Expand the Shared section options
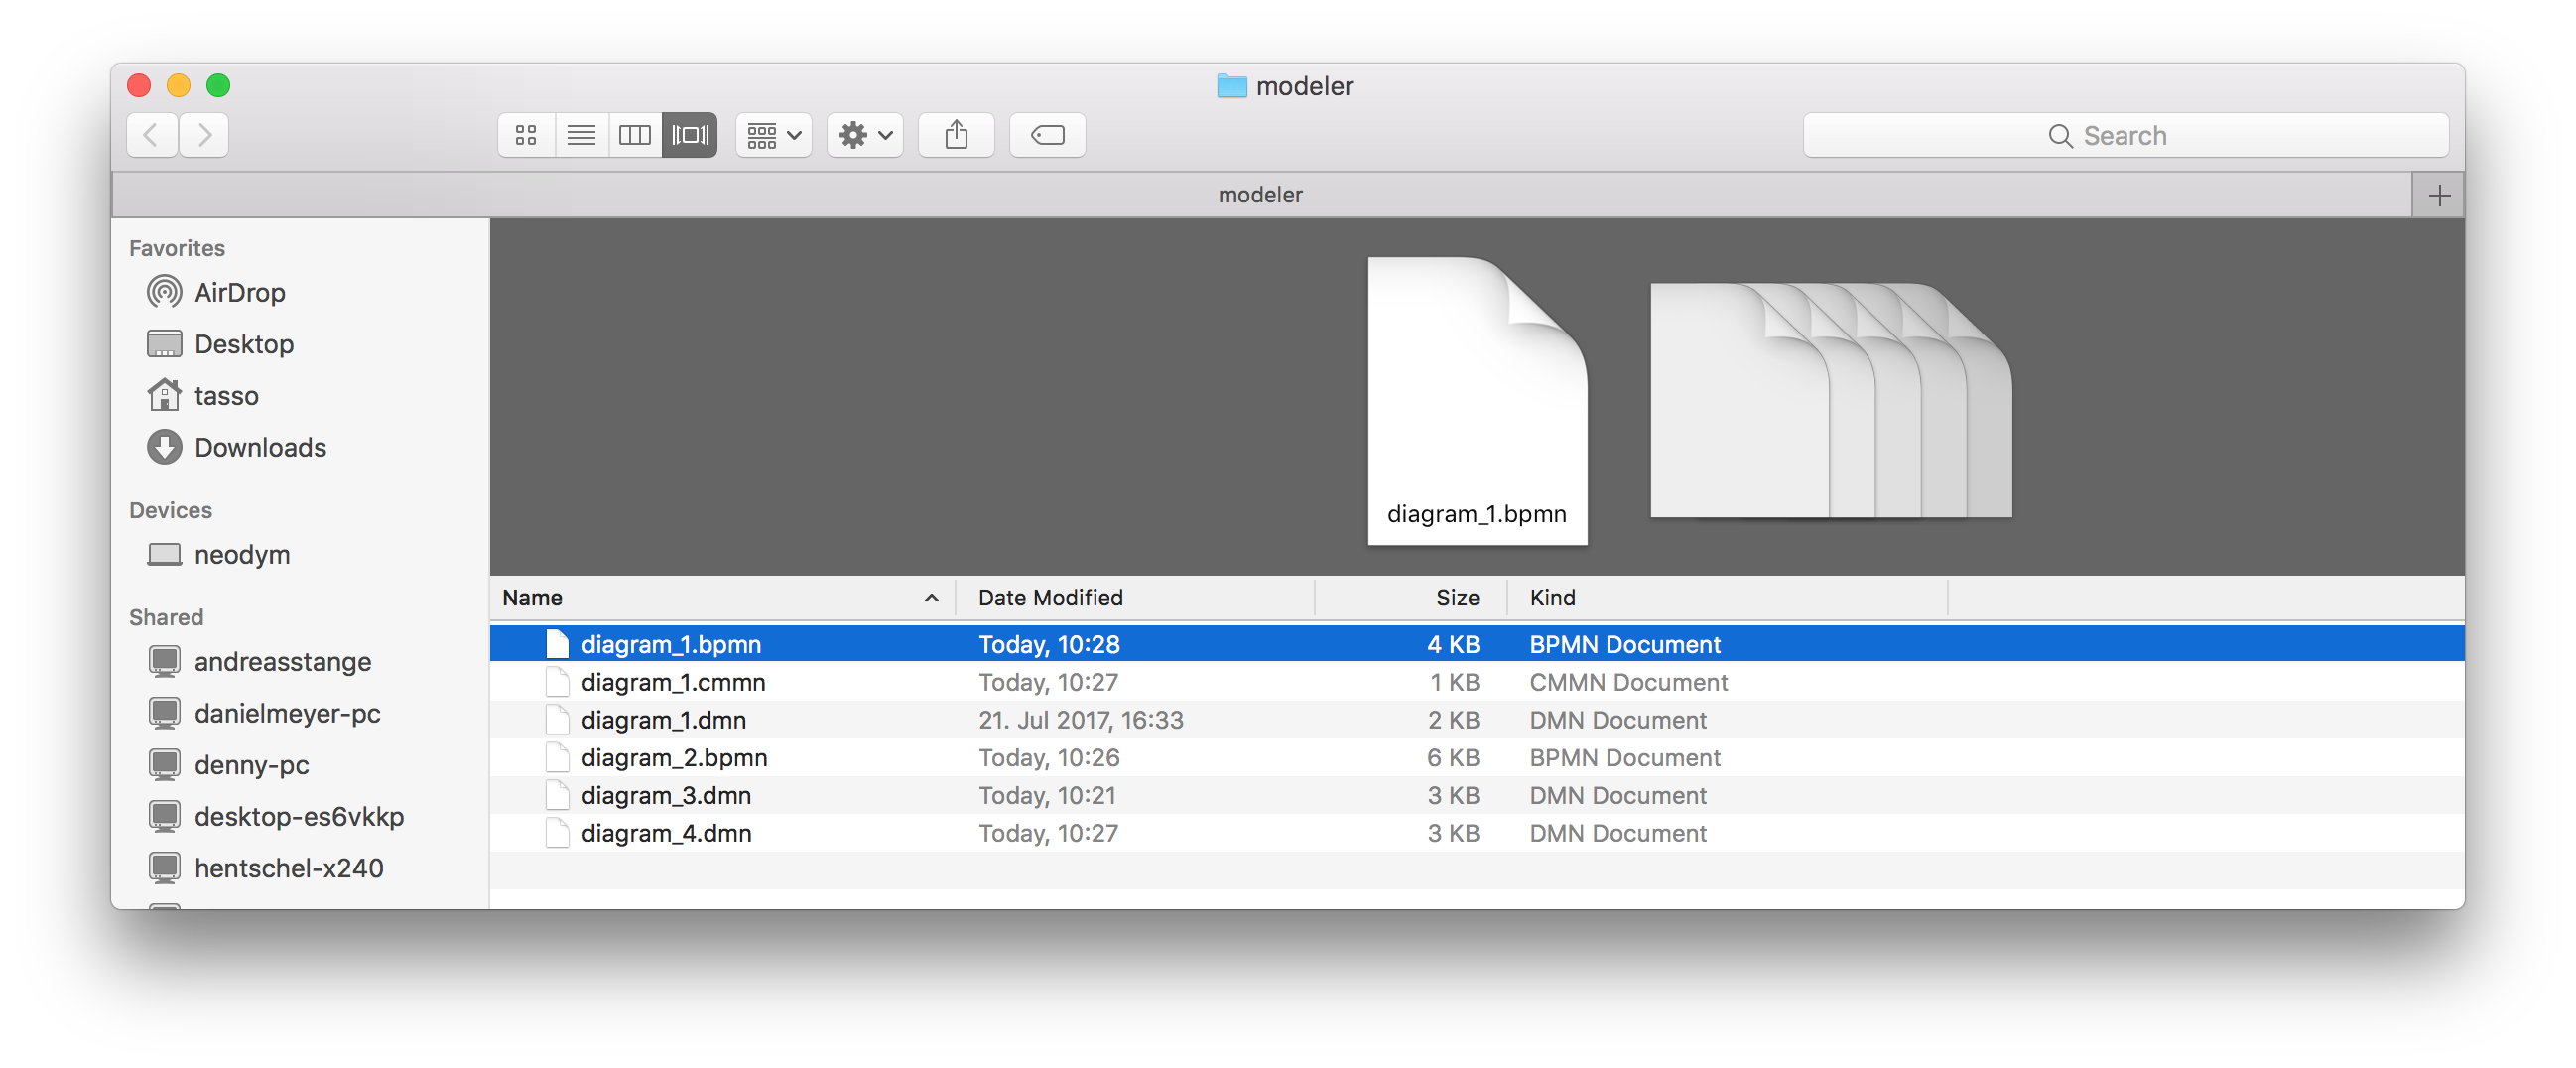2576x1068 pixels. click(165, 617)
